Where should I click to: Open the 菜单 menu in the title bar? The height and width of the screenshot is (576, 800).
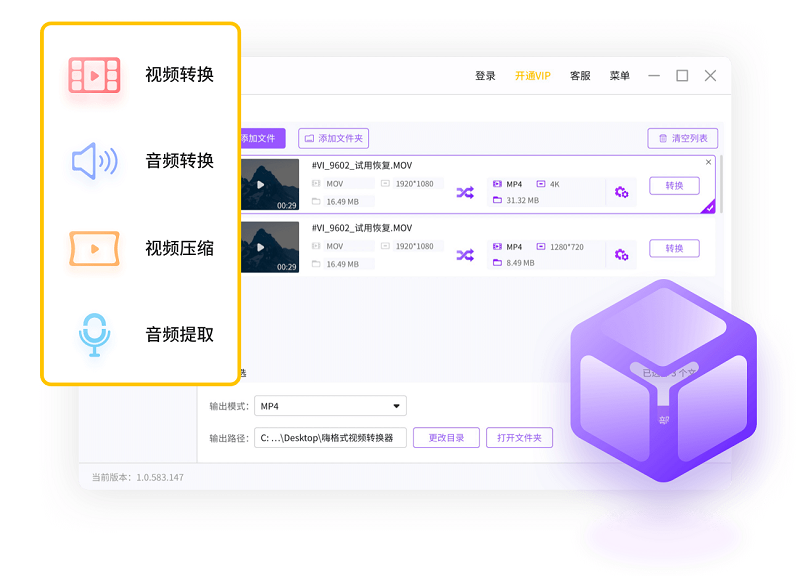point(619,75)
